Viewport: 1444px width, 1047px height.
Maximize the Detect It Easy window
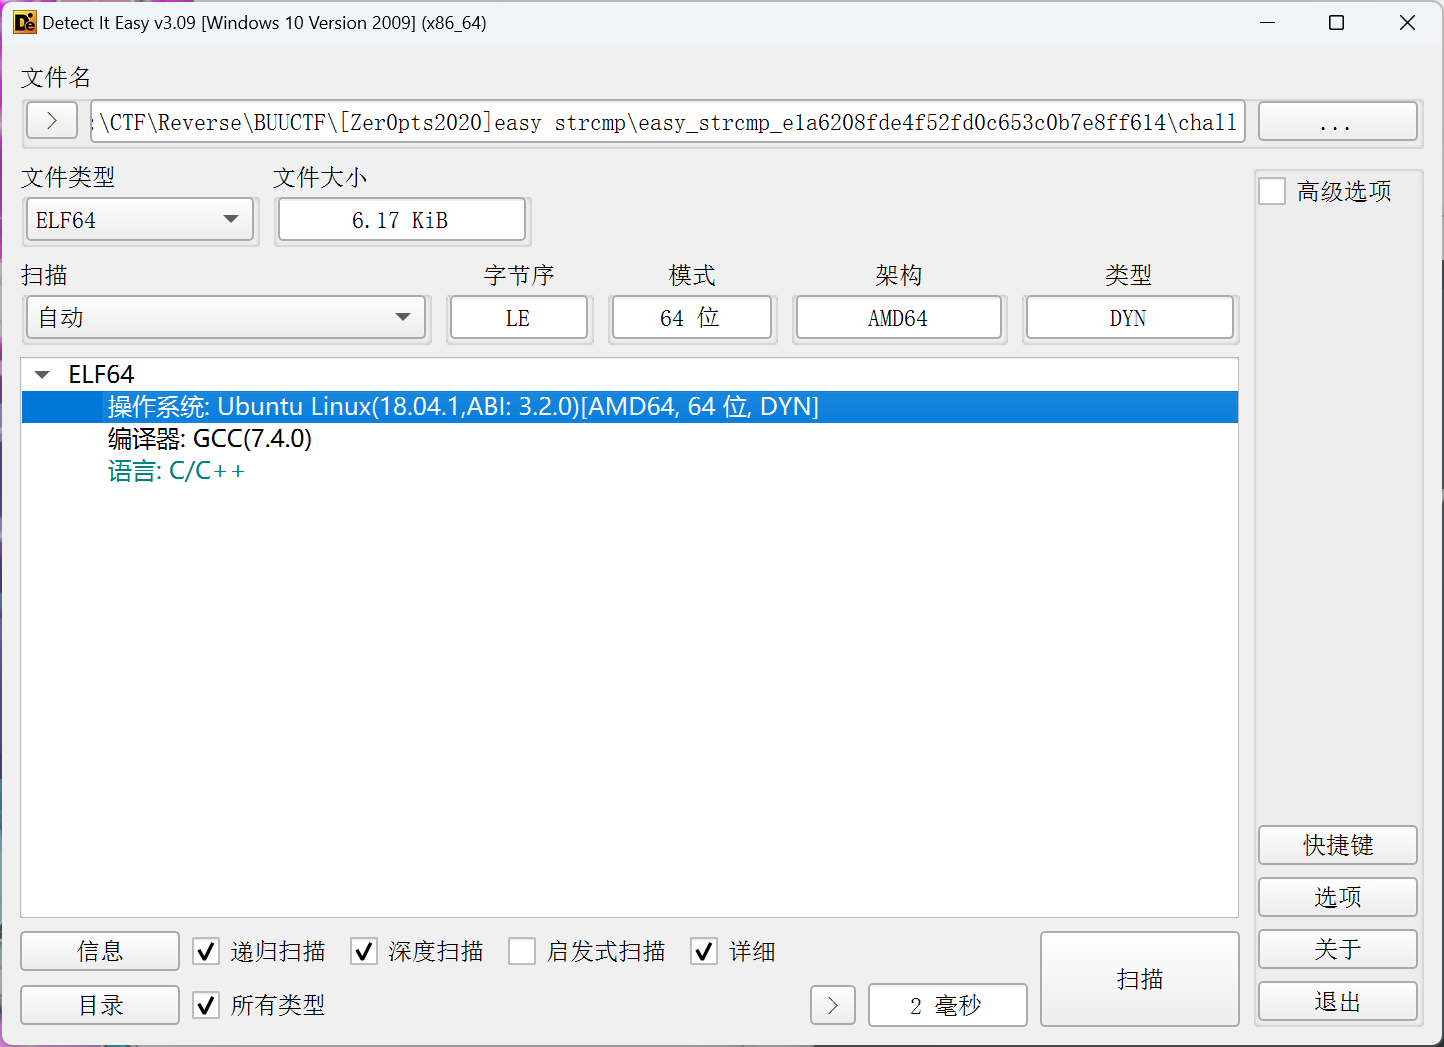point(1336,22)
